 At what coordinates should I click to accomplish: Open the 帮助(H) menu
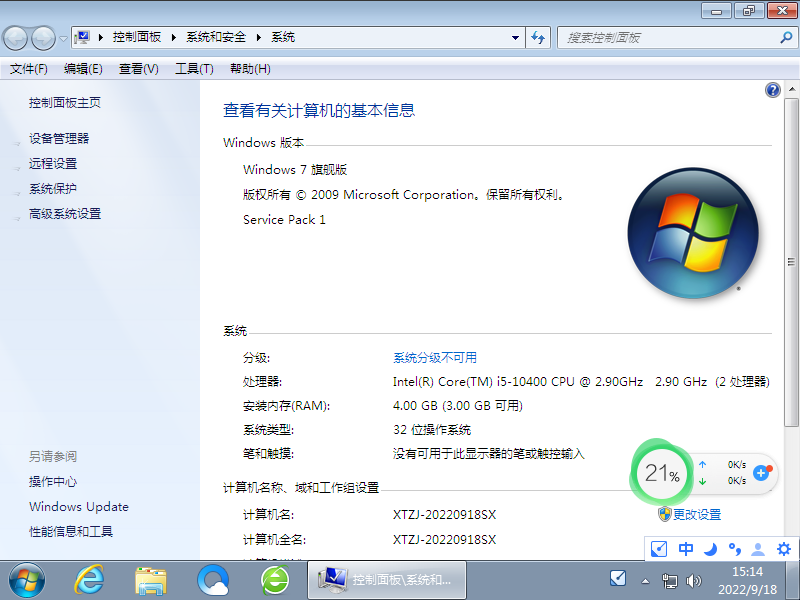[x=250, y=69]
